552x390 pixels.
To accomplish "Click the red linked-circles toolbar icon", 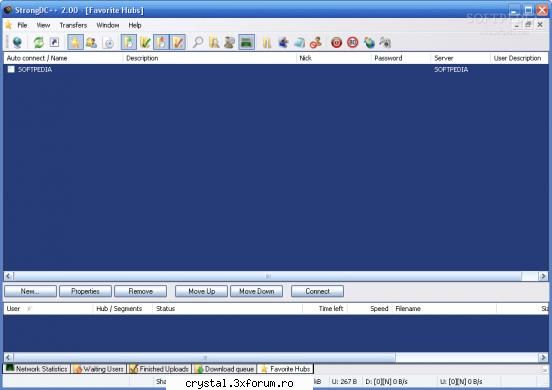I will (316, 43).
